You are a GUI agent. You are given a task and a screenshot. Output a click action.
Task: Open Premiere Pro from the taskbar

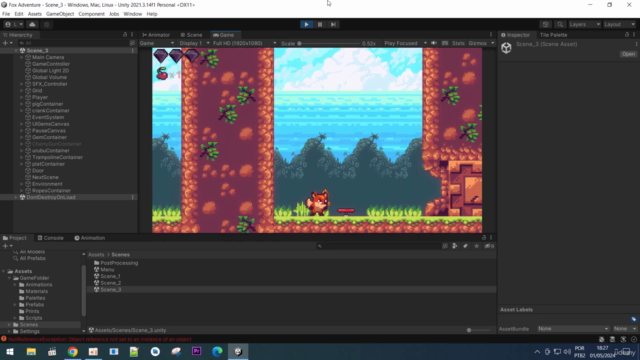(196, 352)
